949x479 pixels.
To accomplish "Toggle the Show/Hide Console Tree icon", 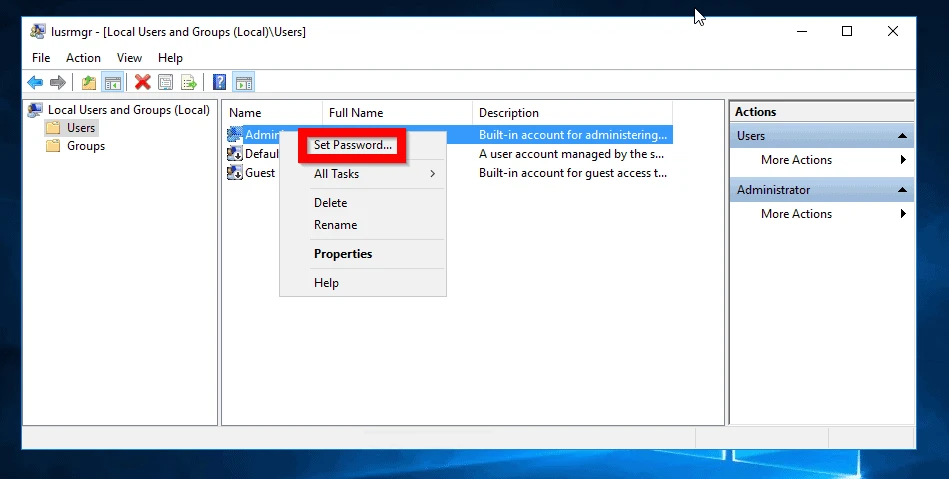I will click(x=113, y=82).
